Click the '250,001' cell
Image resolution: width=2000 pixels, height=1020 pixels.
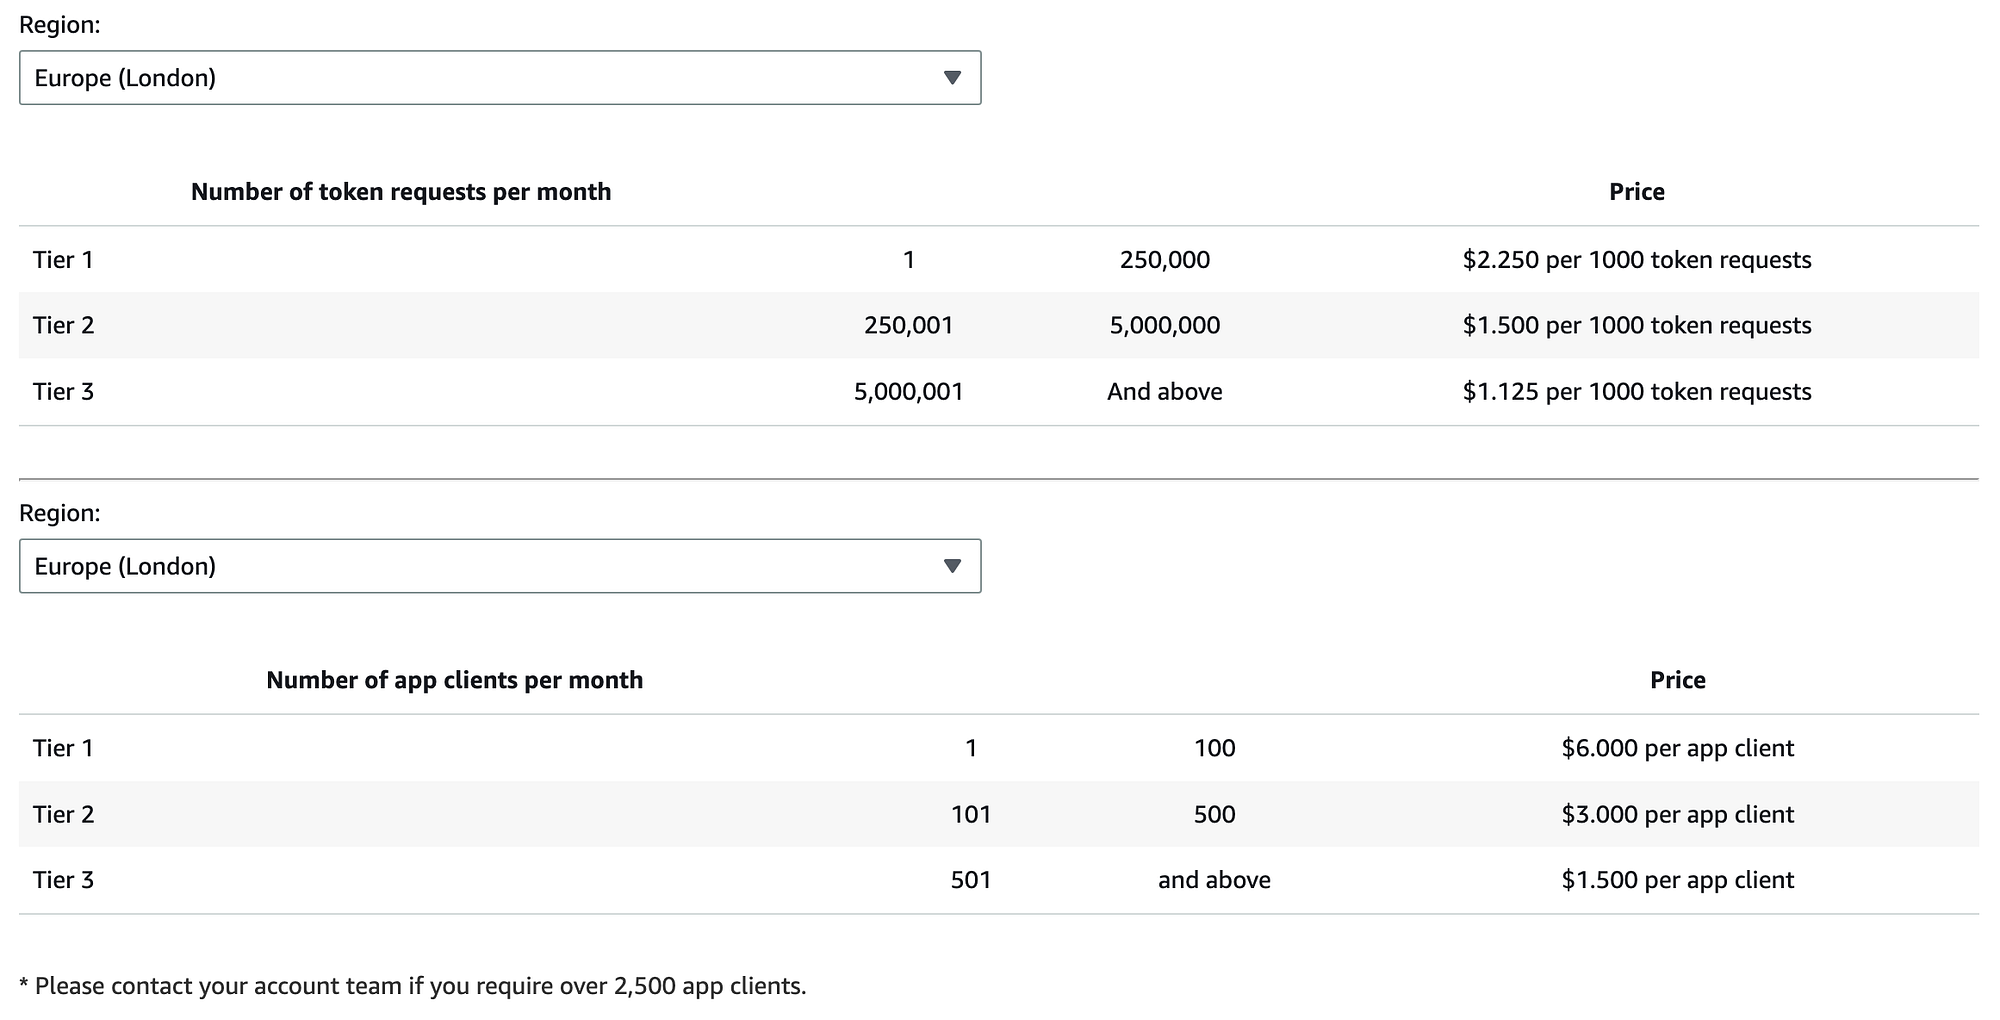(x=909, y=325)
